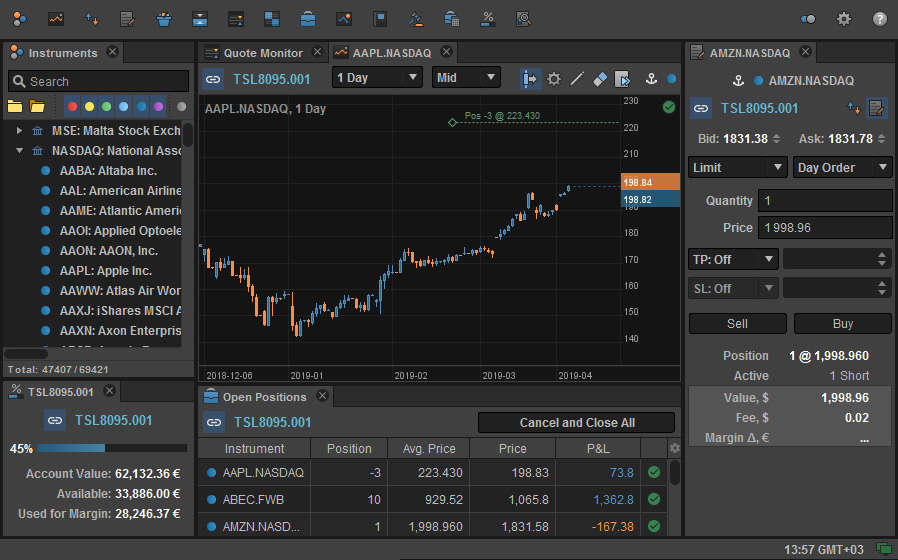Viewport: 898px width, 560px height.
Task: Open chart settings gear icon
Action: point(554,78)
